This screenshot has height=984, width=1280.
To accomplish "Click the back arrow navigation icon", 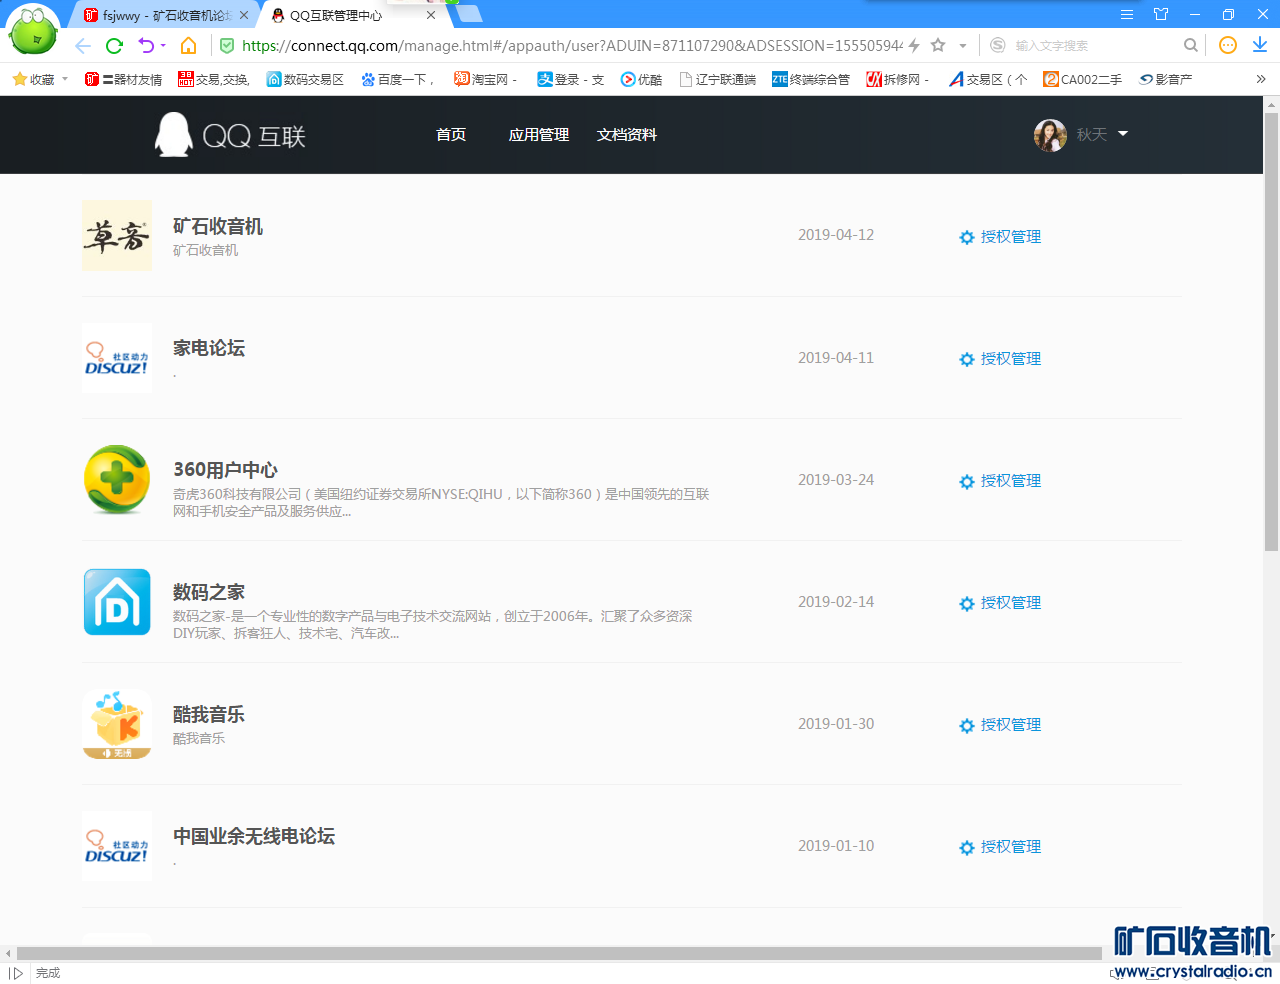I will tap(83, 45).
